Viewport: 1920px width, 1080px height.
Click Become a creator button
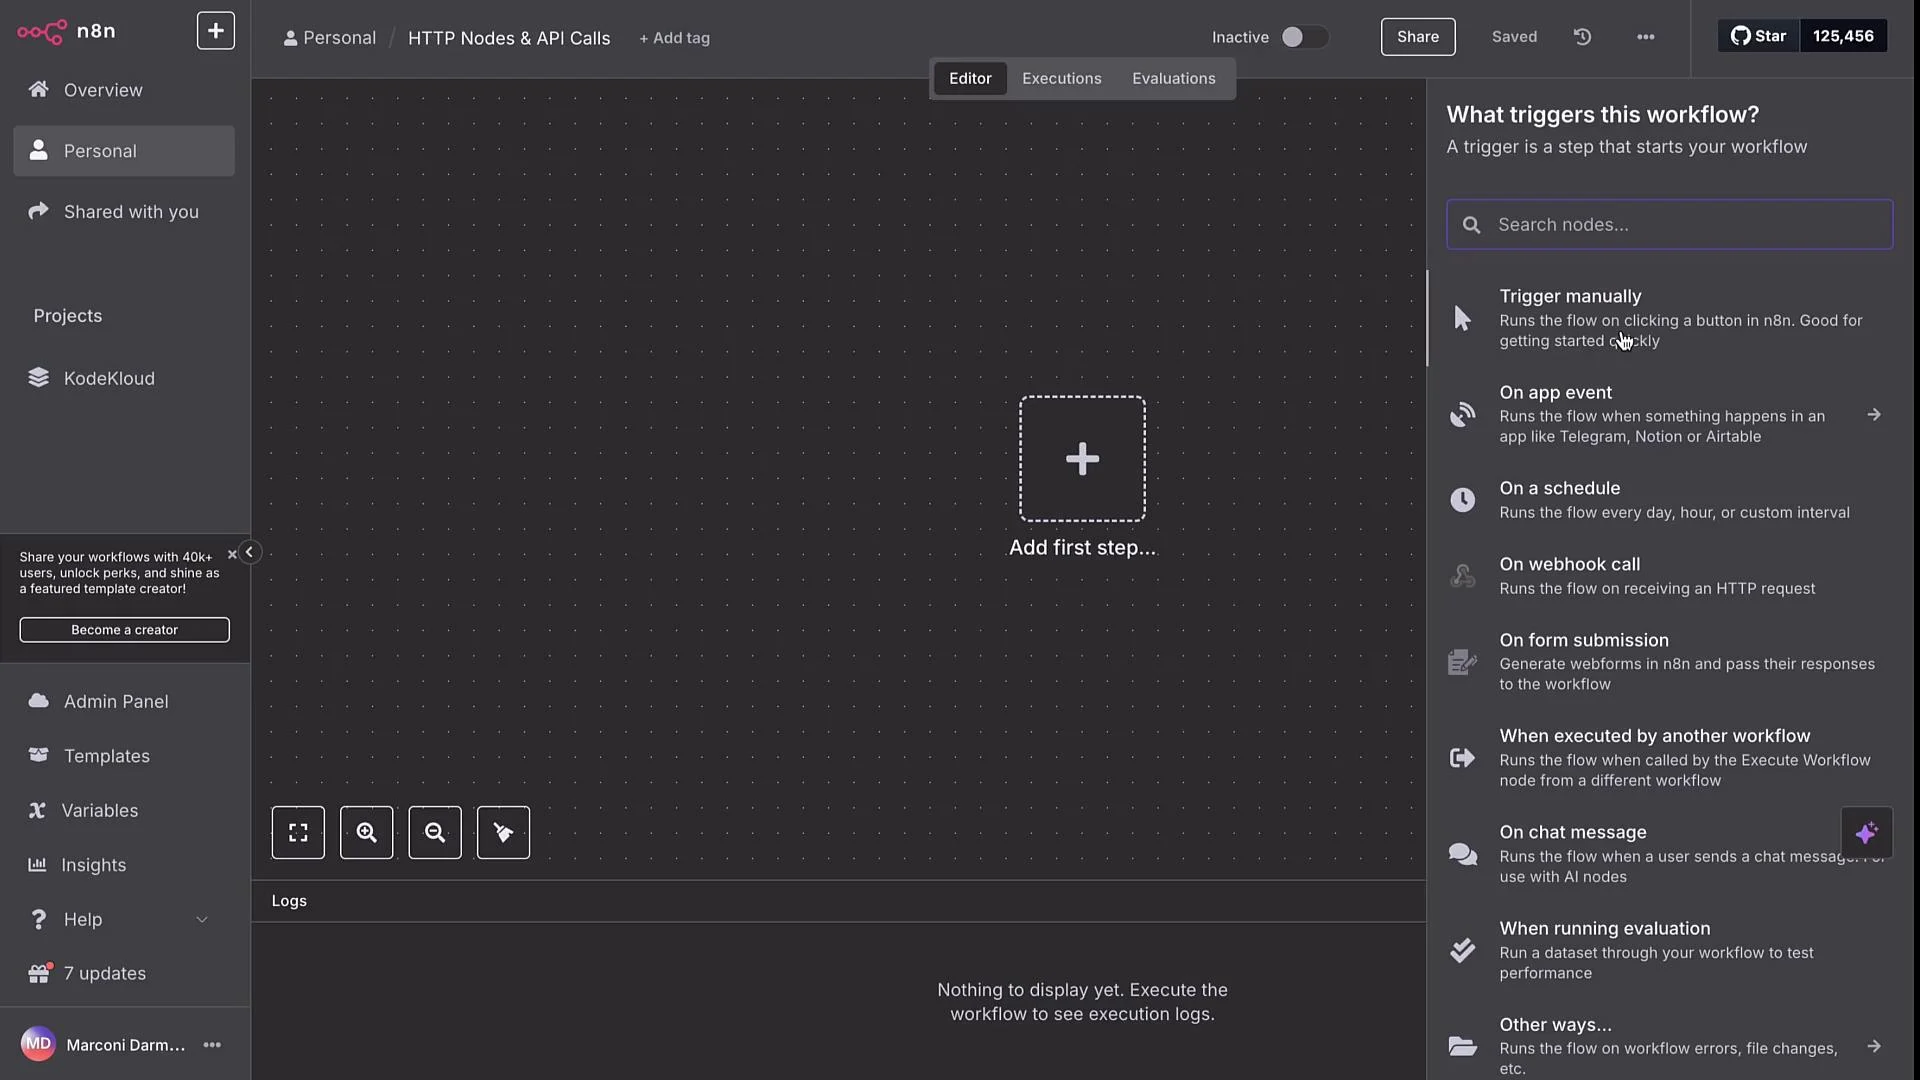pyautogui.click(x=124, y=629)
